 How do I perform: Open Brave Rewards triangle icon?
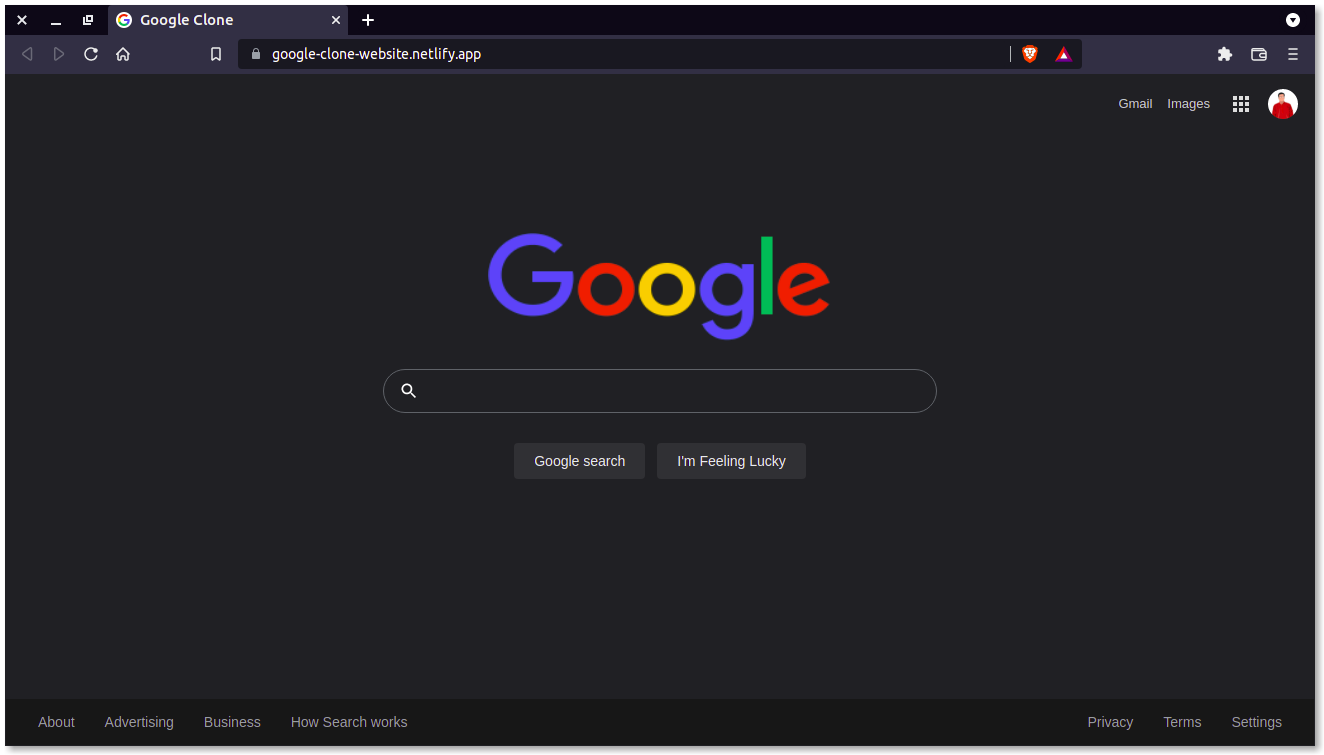point(1063,54)
